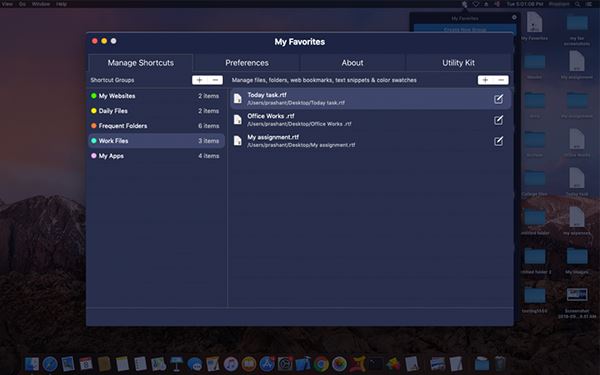Select the My Websites group
600x375 pixels.
tap(156, 96)
